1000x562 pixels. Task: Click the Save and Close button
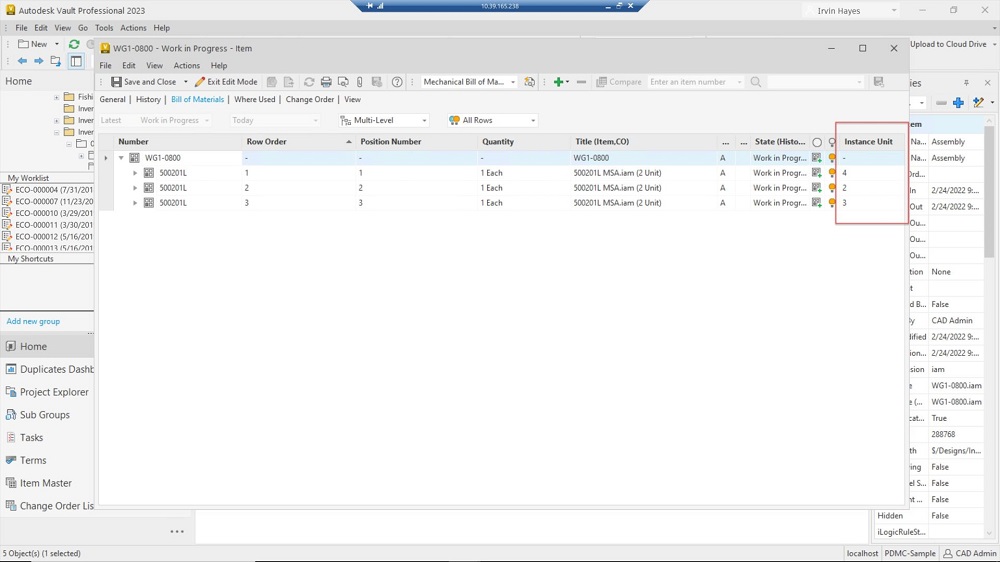click(x=144, y=82)
